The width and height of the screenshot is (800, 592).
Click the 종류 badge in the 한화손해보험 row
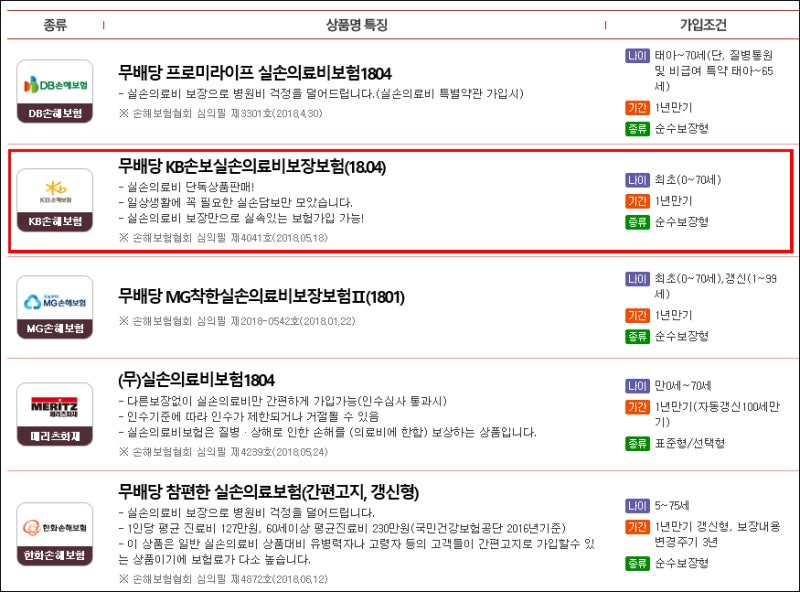(637, 563)
